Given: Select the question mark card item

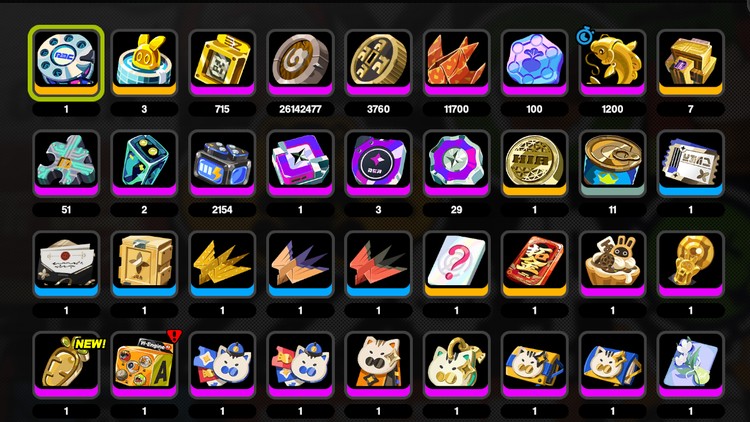Looking at the screenshot, I should click(456, 264).
